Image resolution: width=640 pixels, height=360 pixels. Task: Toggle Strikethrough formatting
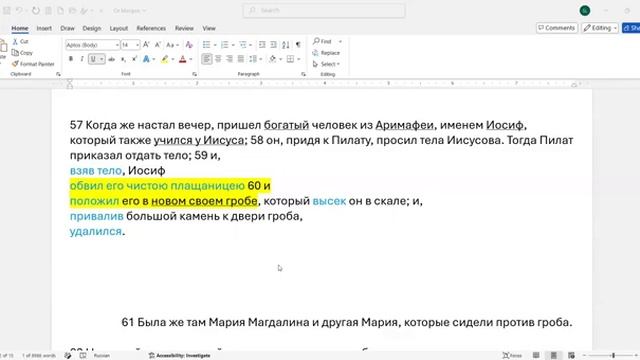click(x=111, y=59)
